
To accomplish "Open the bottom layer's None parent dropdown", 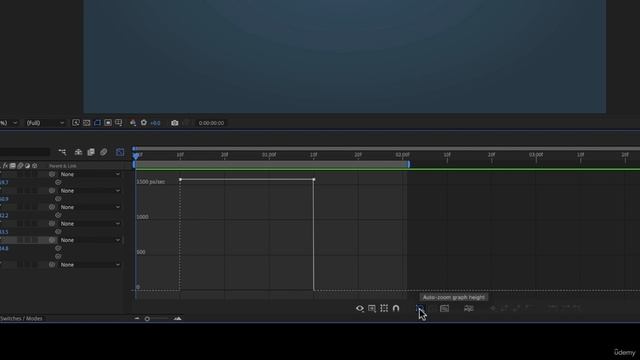I will [x=90, y=264].
